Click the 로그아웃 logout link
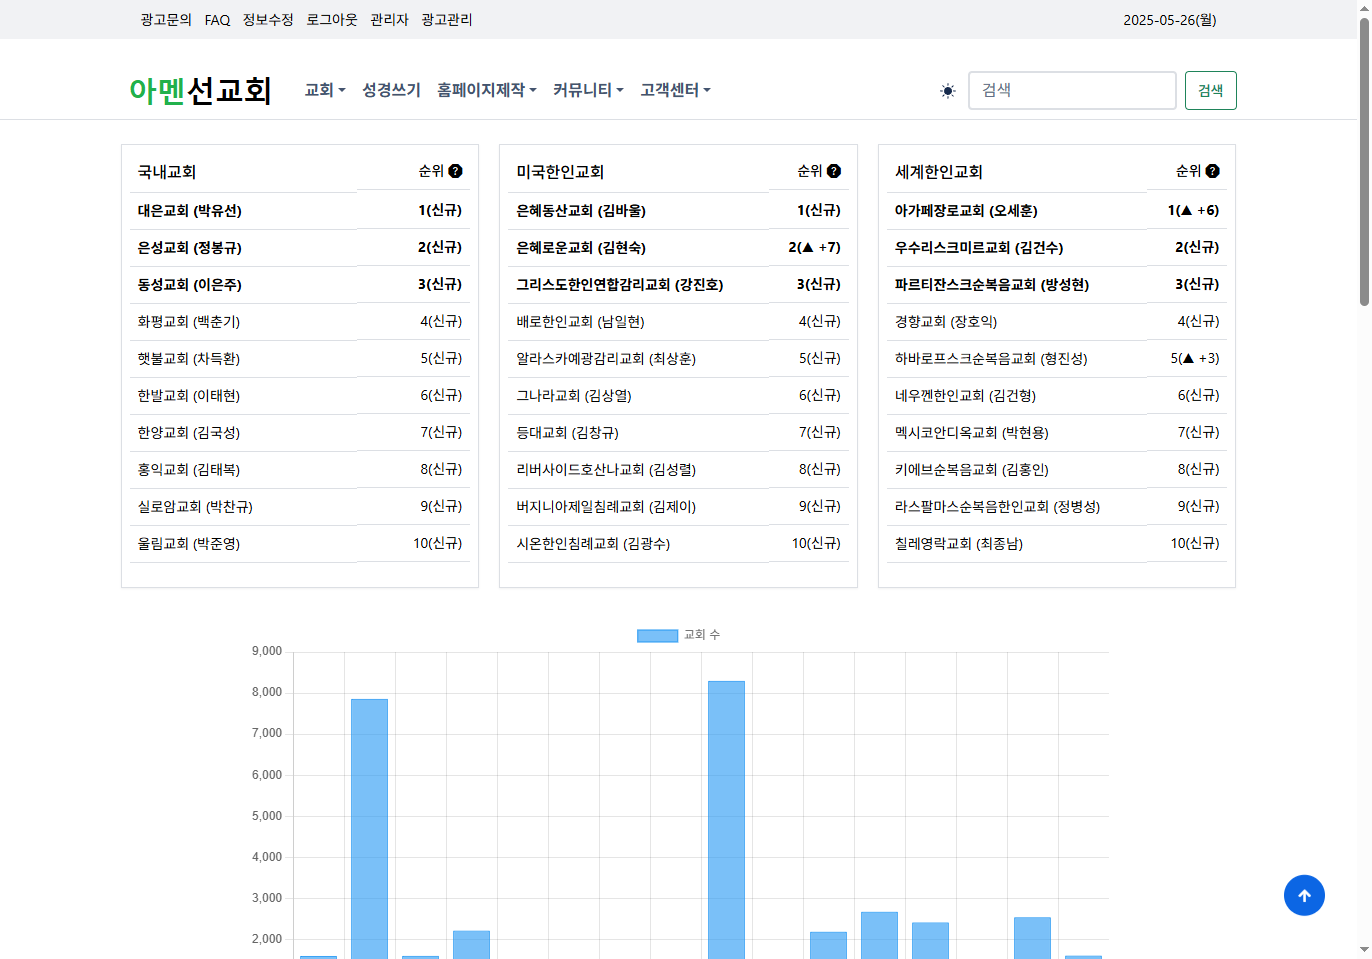 tap(331, 20)
